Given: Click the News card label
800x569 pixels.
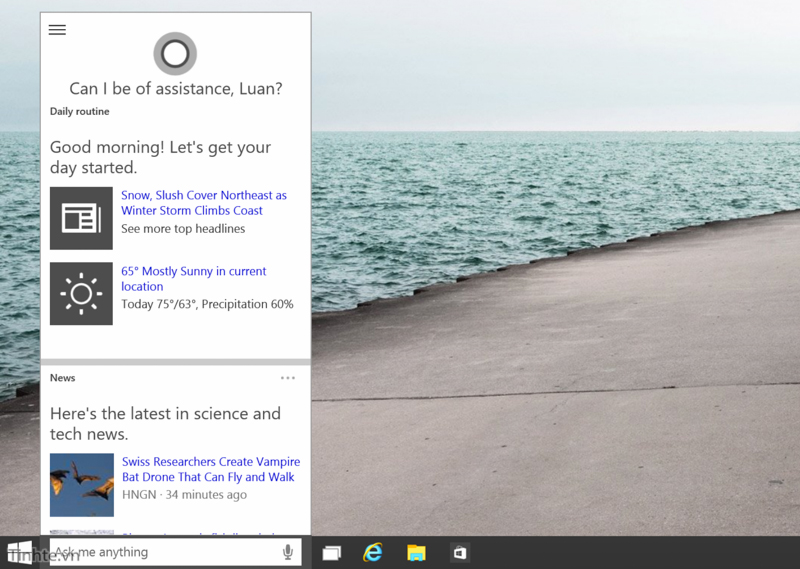Looking at the screenshot, I should (63, 378).
